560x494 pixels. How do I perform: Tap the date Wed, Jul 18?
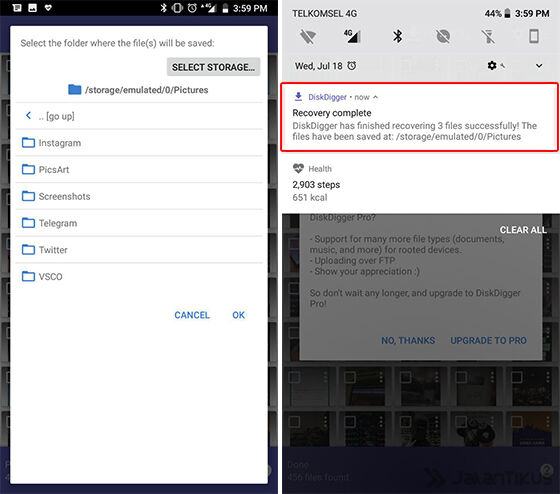tap(319, 66)
